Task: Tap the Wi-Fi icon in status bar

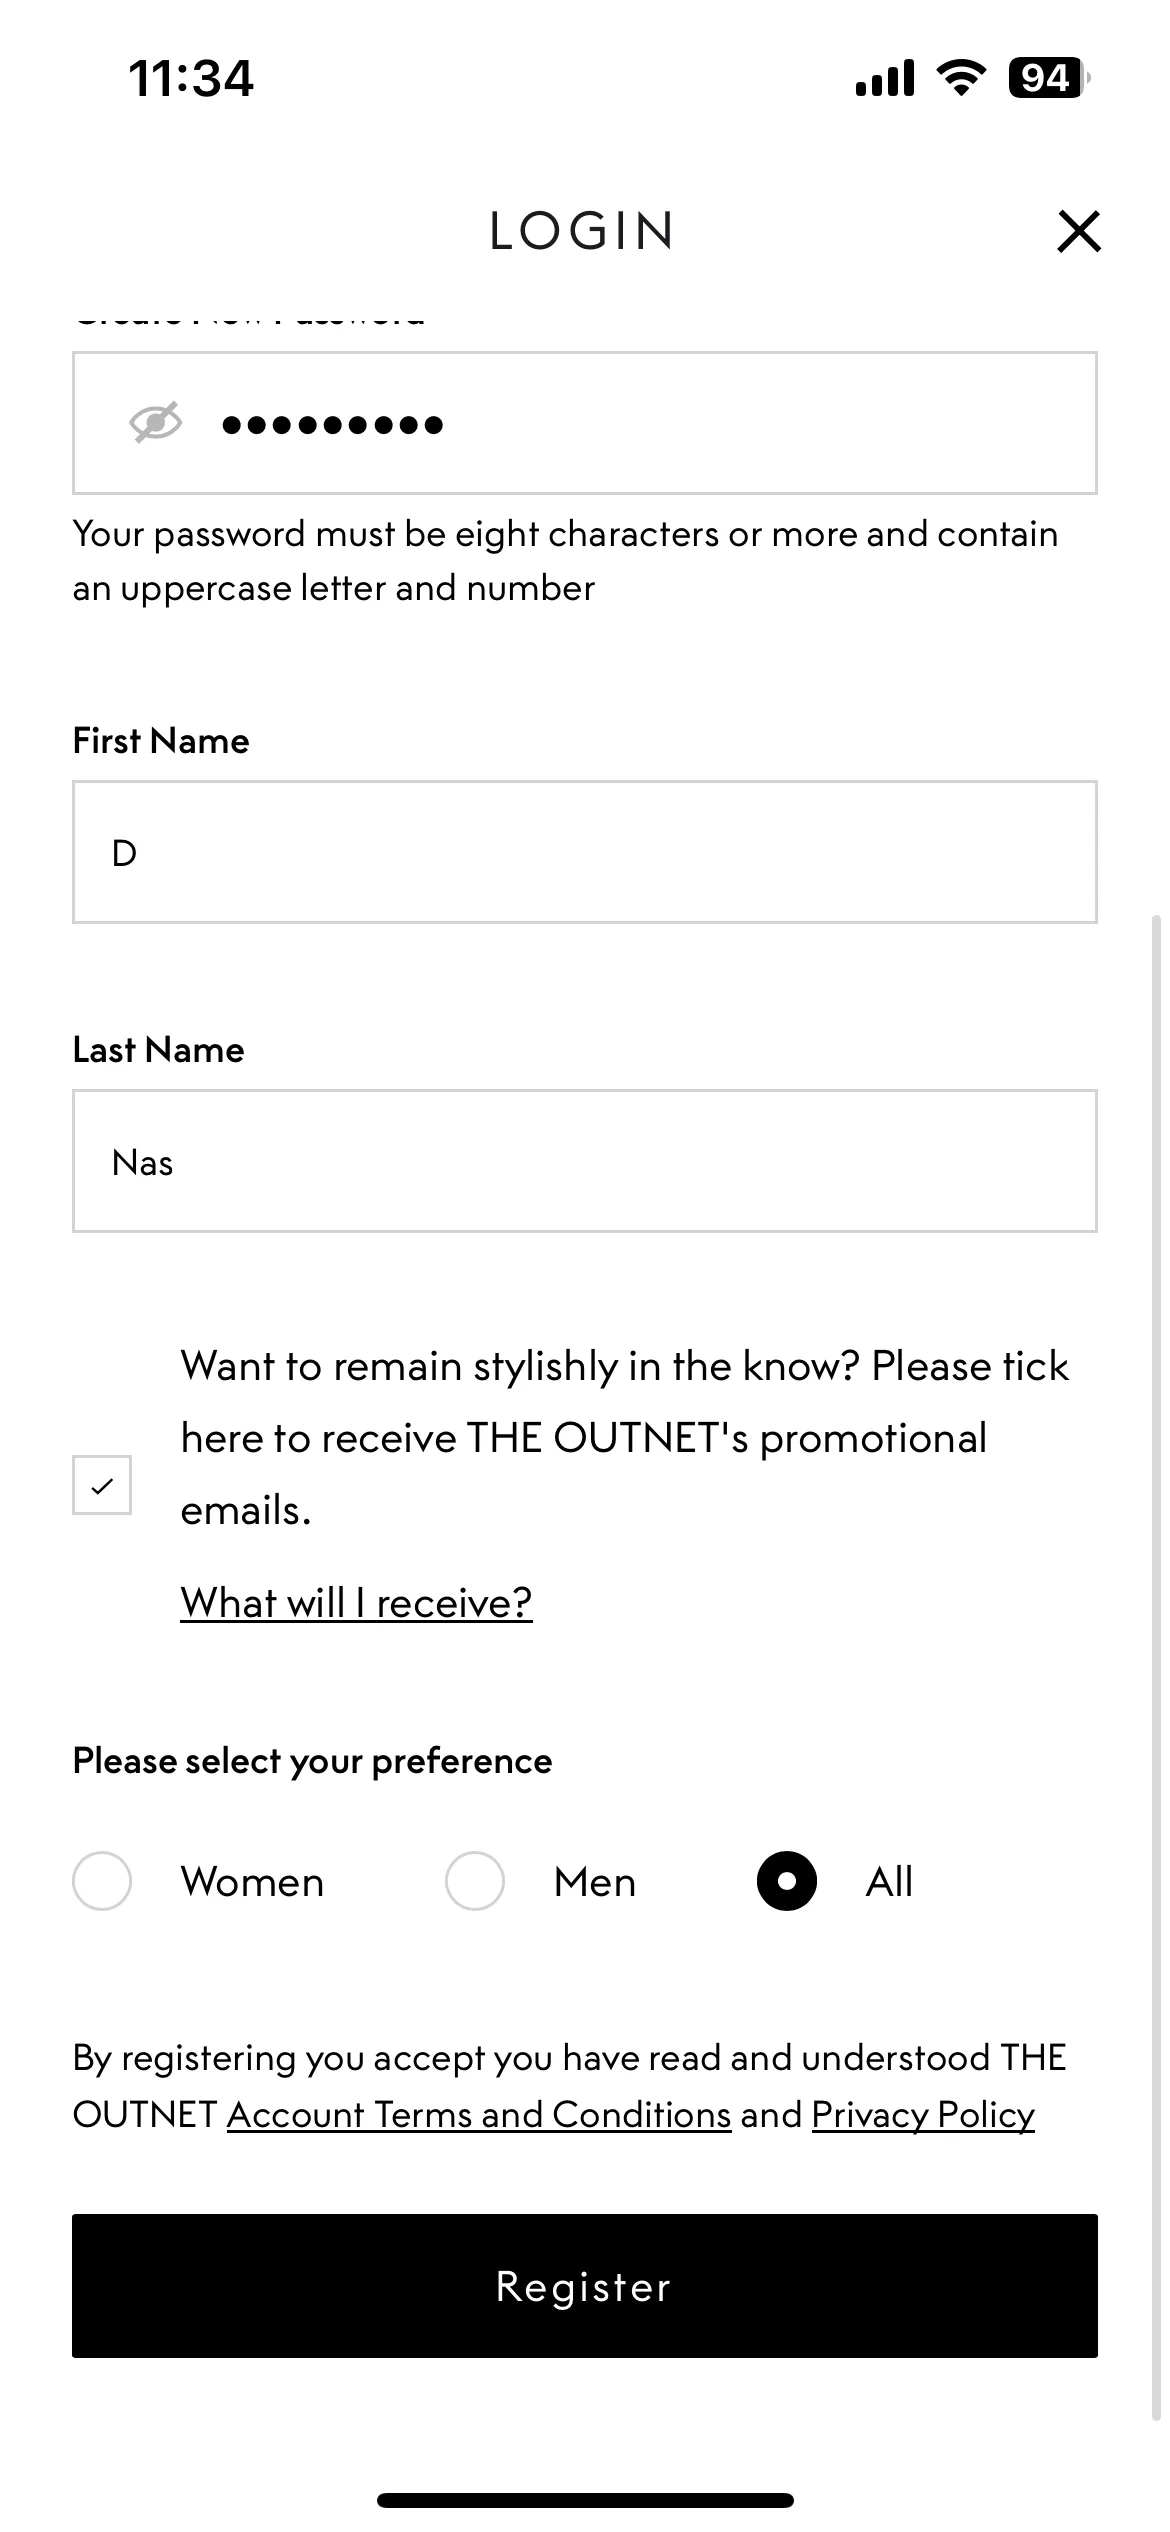Action: [961, 77]
